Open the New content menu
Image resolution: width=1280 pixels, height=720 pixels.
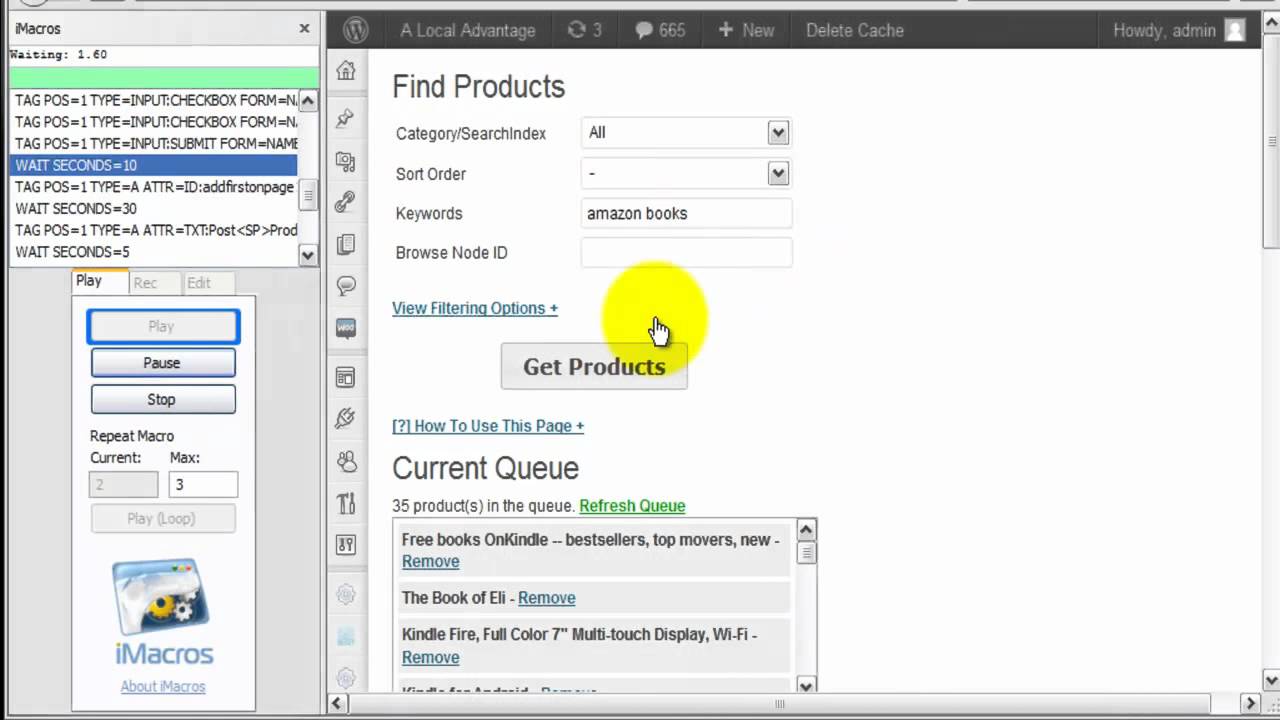746,30
